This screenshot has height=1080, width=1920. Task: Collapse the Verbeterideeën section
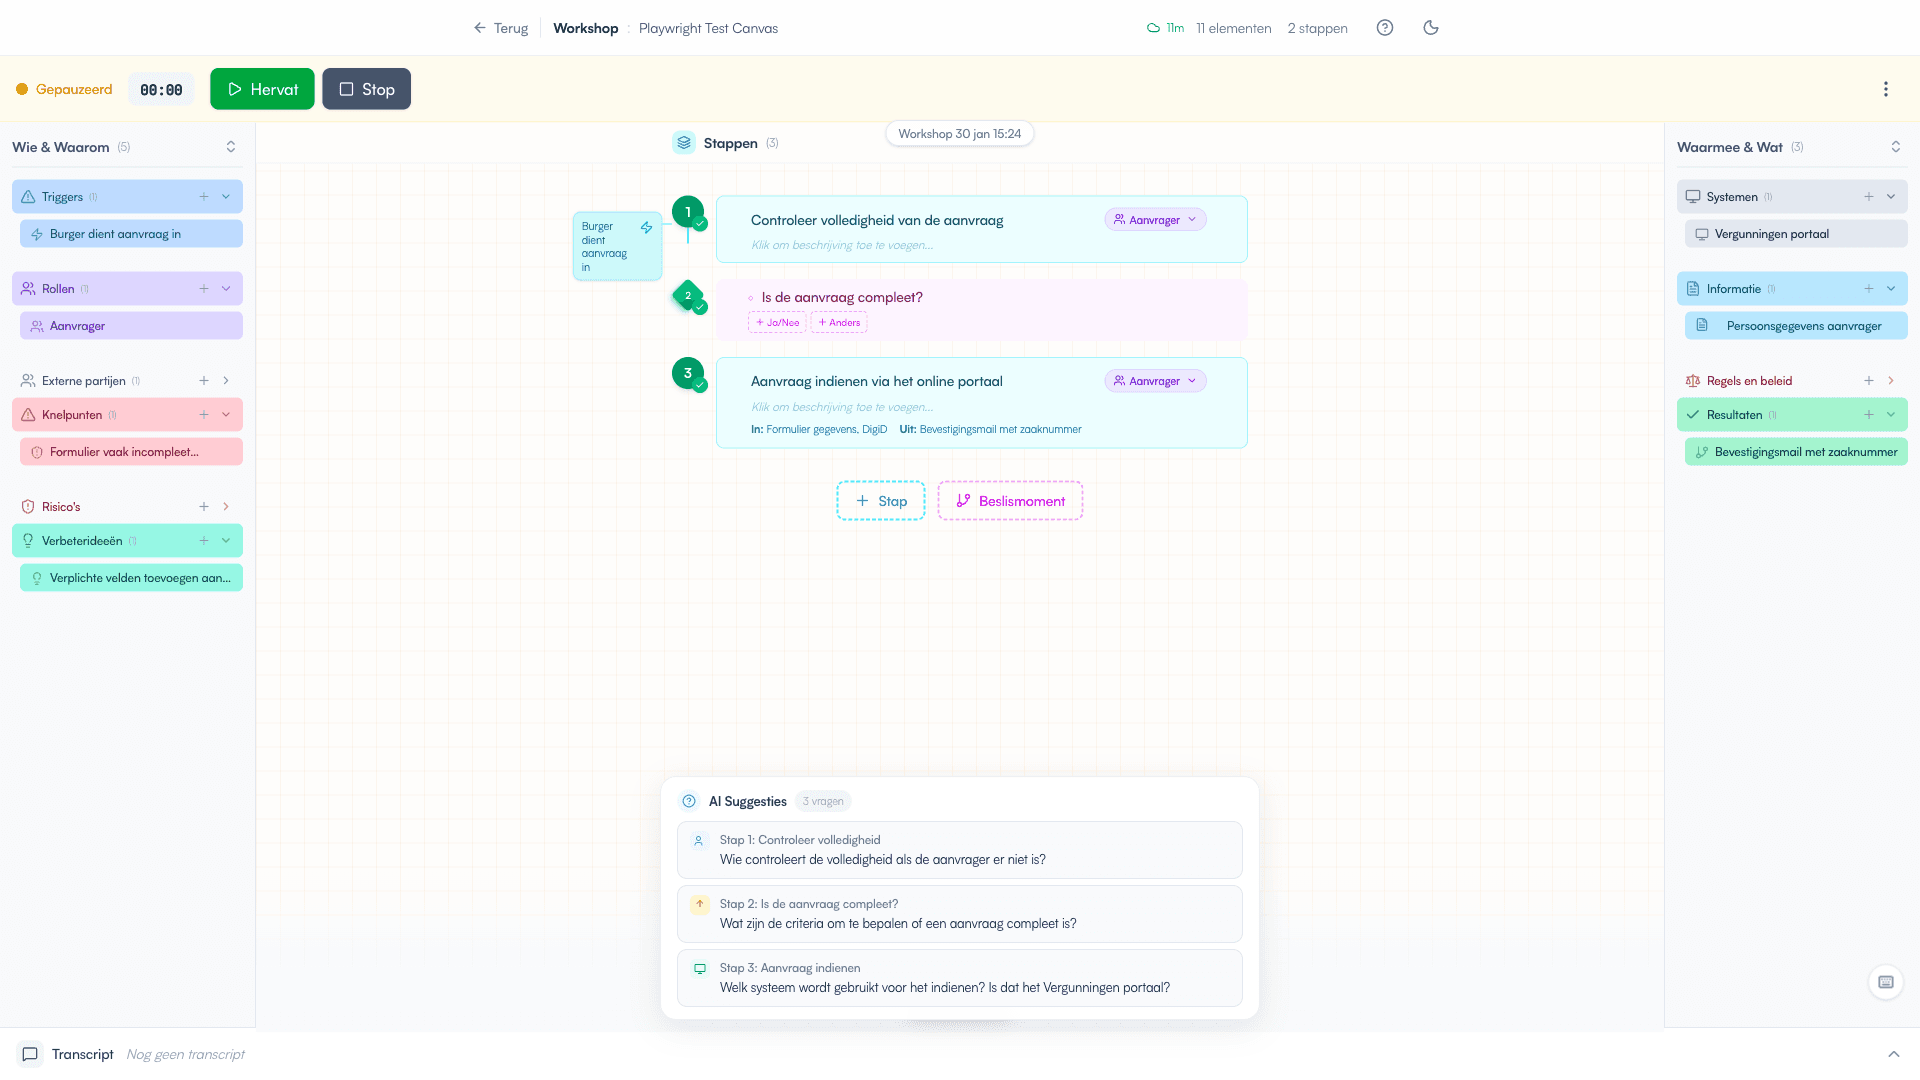[x=226, y=541]
